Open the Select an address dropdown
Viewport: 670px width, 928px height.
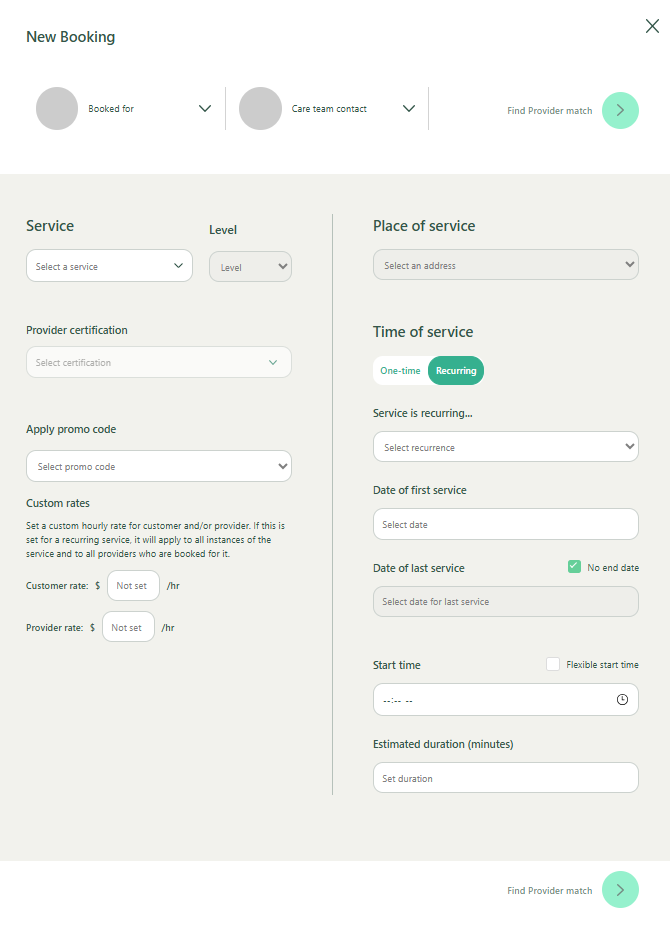505,265
